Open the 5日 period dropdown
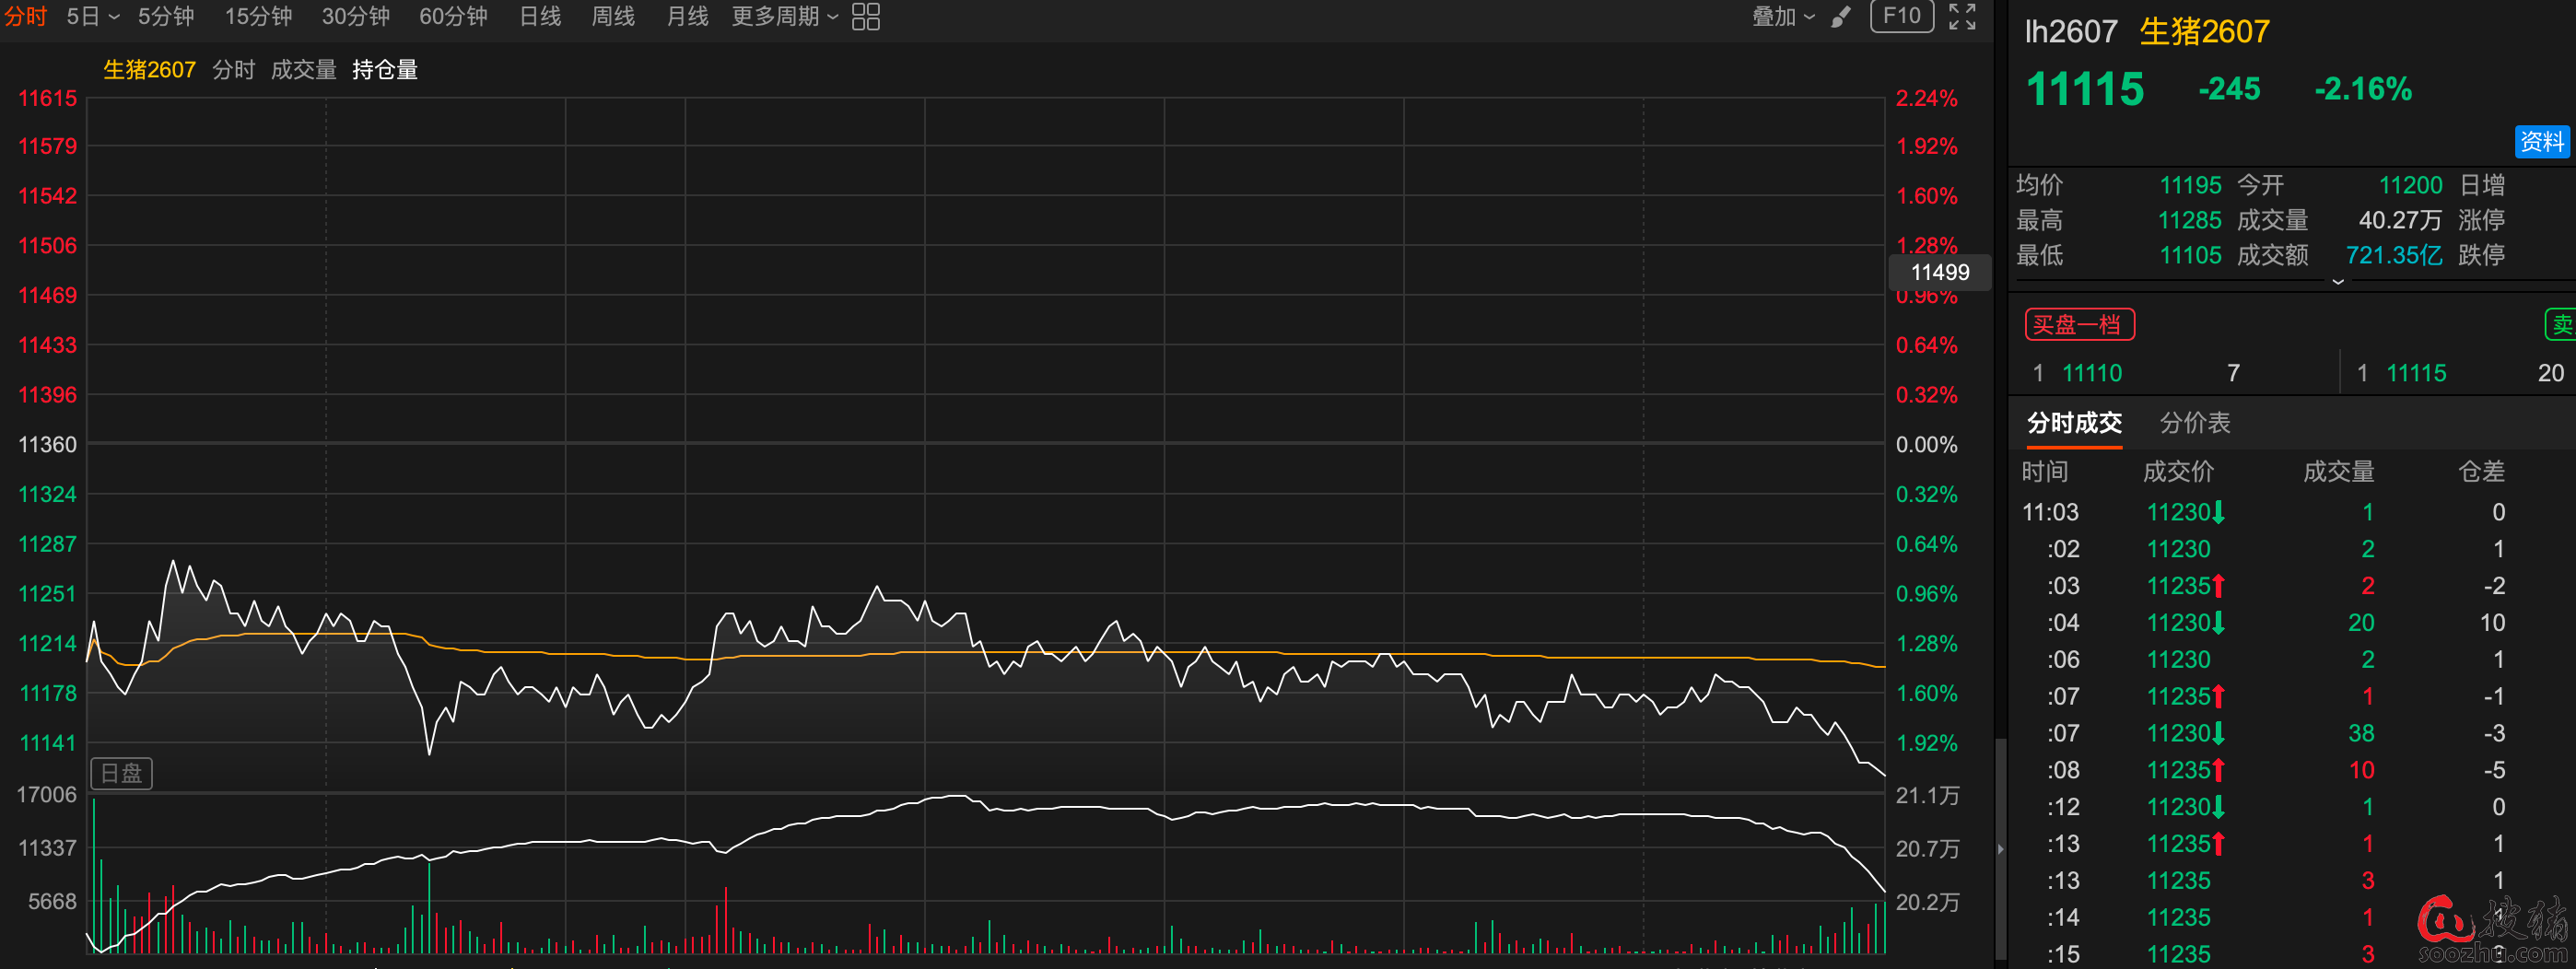 (92, 17)
